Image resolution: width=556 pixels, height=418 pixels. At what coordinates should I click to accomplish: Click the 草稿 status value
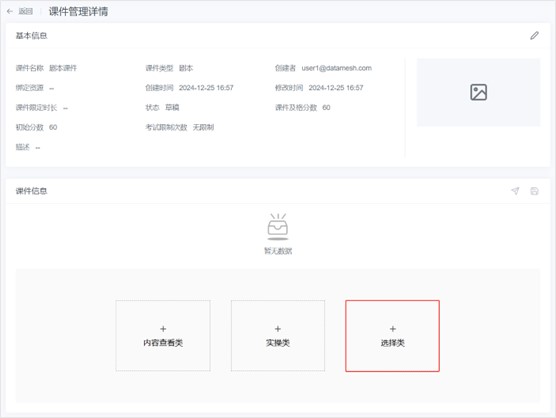coord(172,107)
